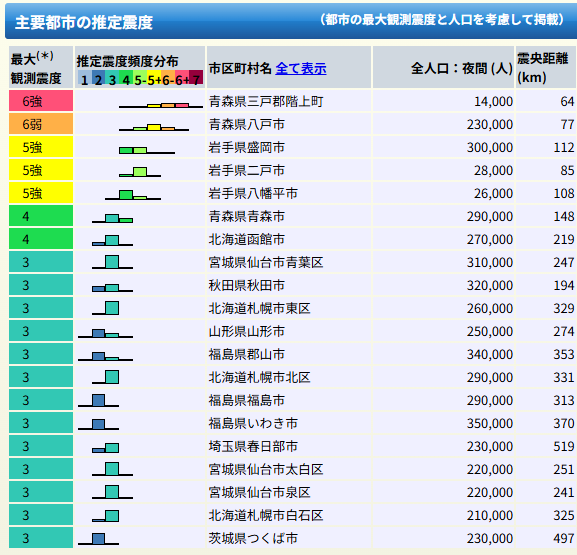Click intensity 3 cell for 秋田県秋田市
This screenshot has width=577, height=555.
pos(41,285)
